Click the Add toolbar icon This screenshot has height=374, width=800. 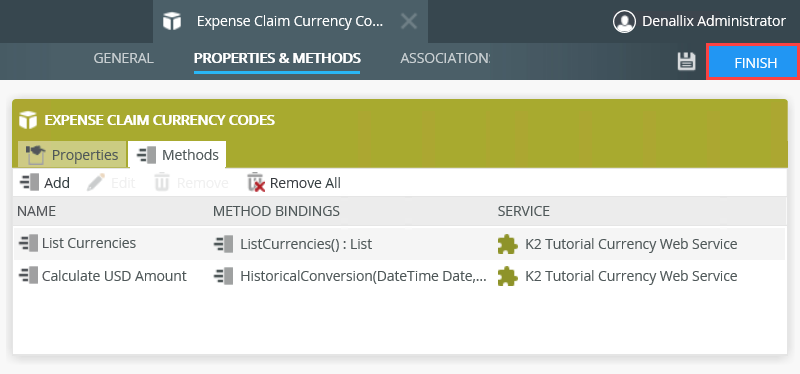pos(29,183)
